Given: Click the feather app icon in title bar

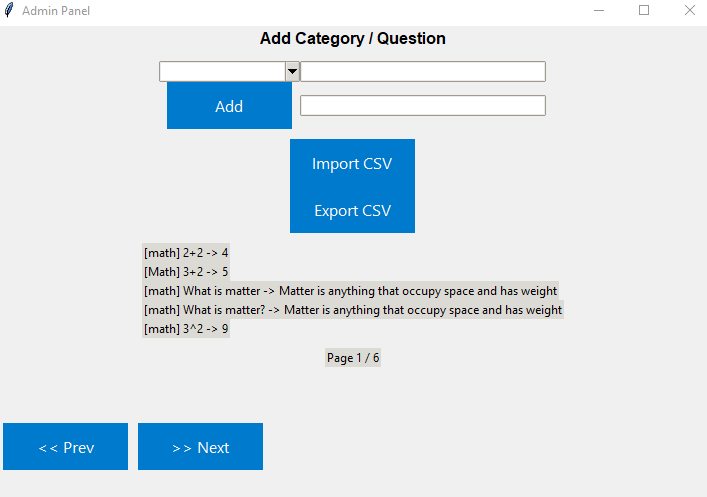Looking at the screenshot, I should [10, 11].
